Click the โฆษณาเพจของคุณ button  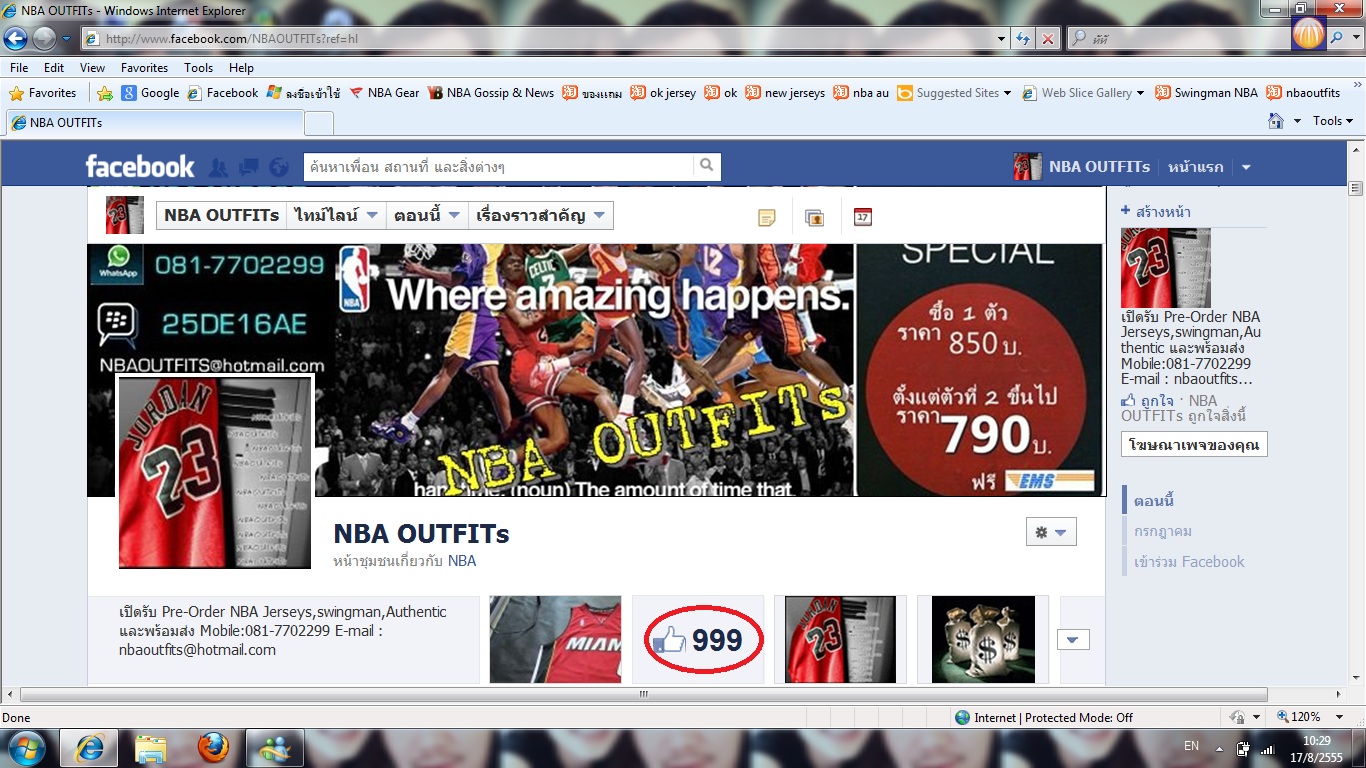pyautogui.click(x=1194, y=444)
